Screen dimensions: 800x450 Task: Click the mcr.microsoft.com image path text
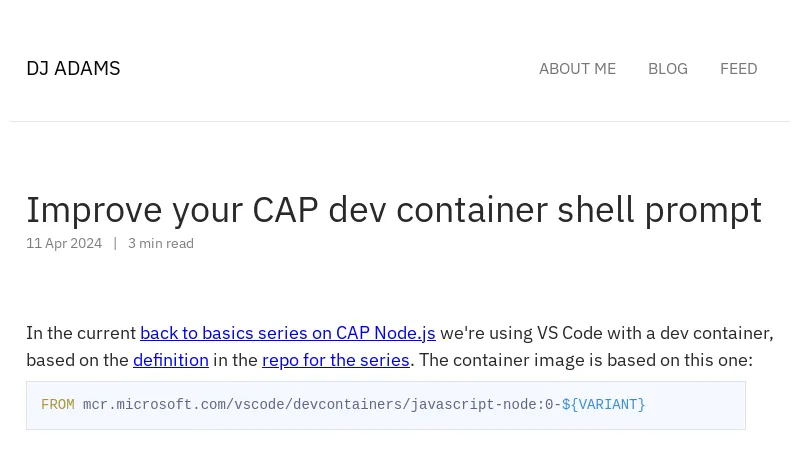pyautogui.click(x=318, y=405)
